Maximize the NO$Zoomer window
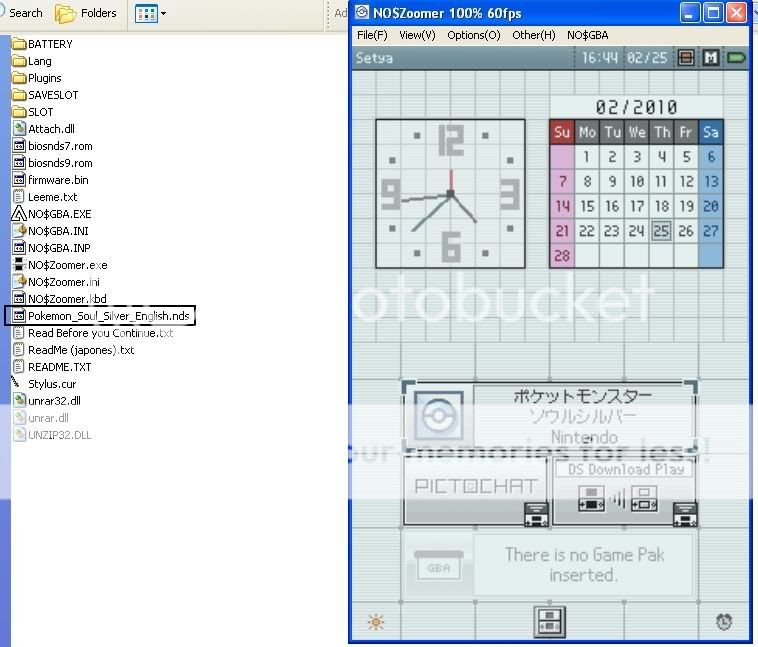This screenshot has width=758, height=647. click(x=713, y=13)
